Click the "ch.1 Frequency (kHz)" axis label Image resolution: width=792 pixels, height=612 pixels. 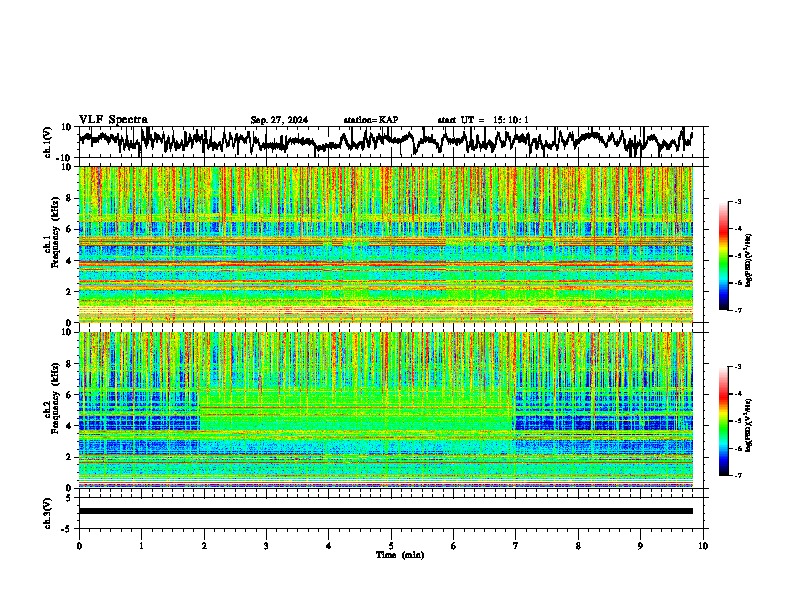[x=51, y=233]
